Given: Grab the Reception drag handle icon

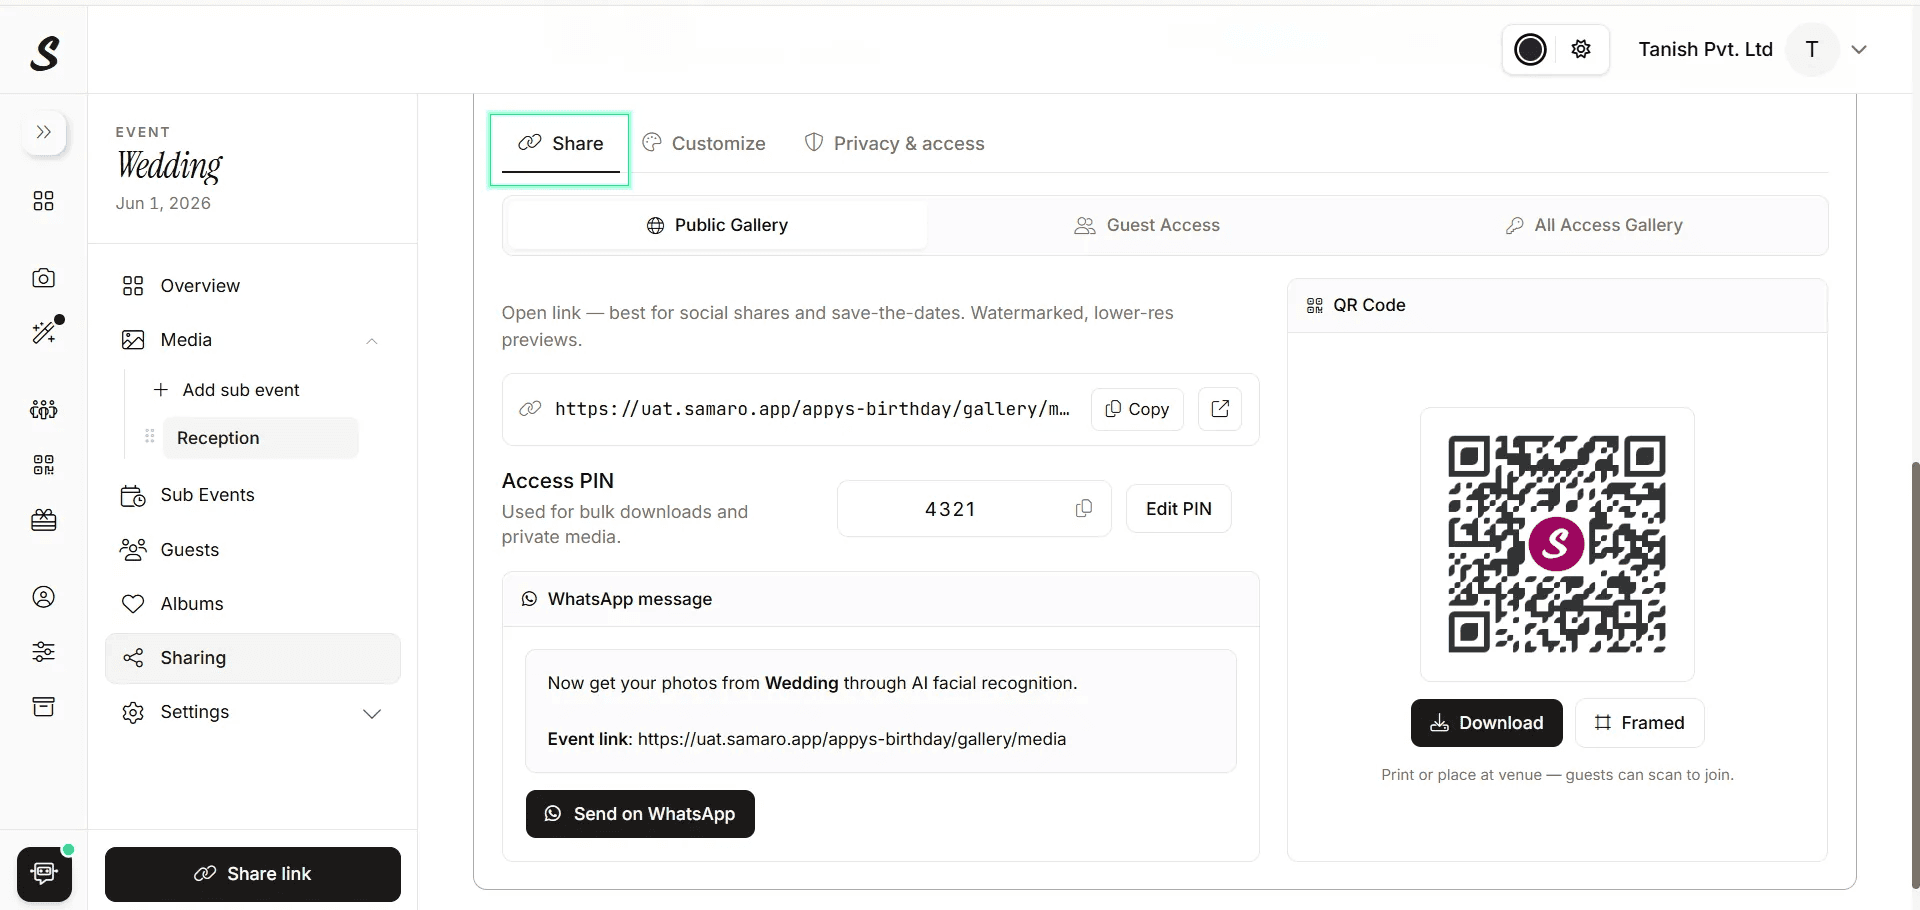Looking at the screenshot, I should [150, 437].
